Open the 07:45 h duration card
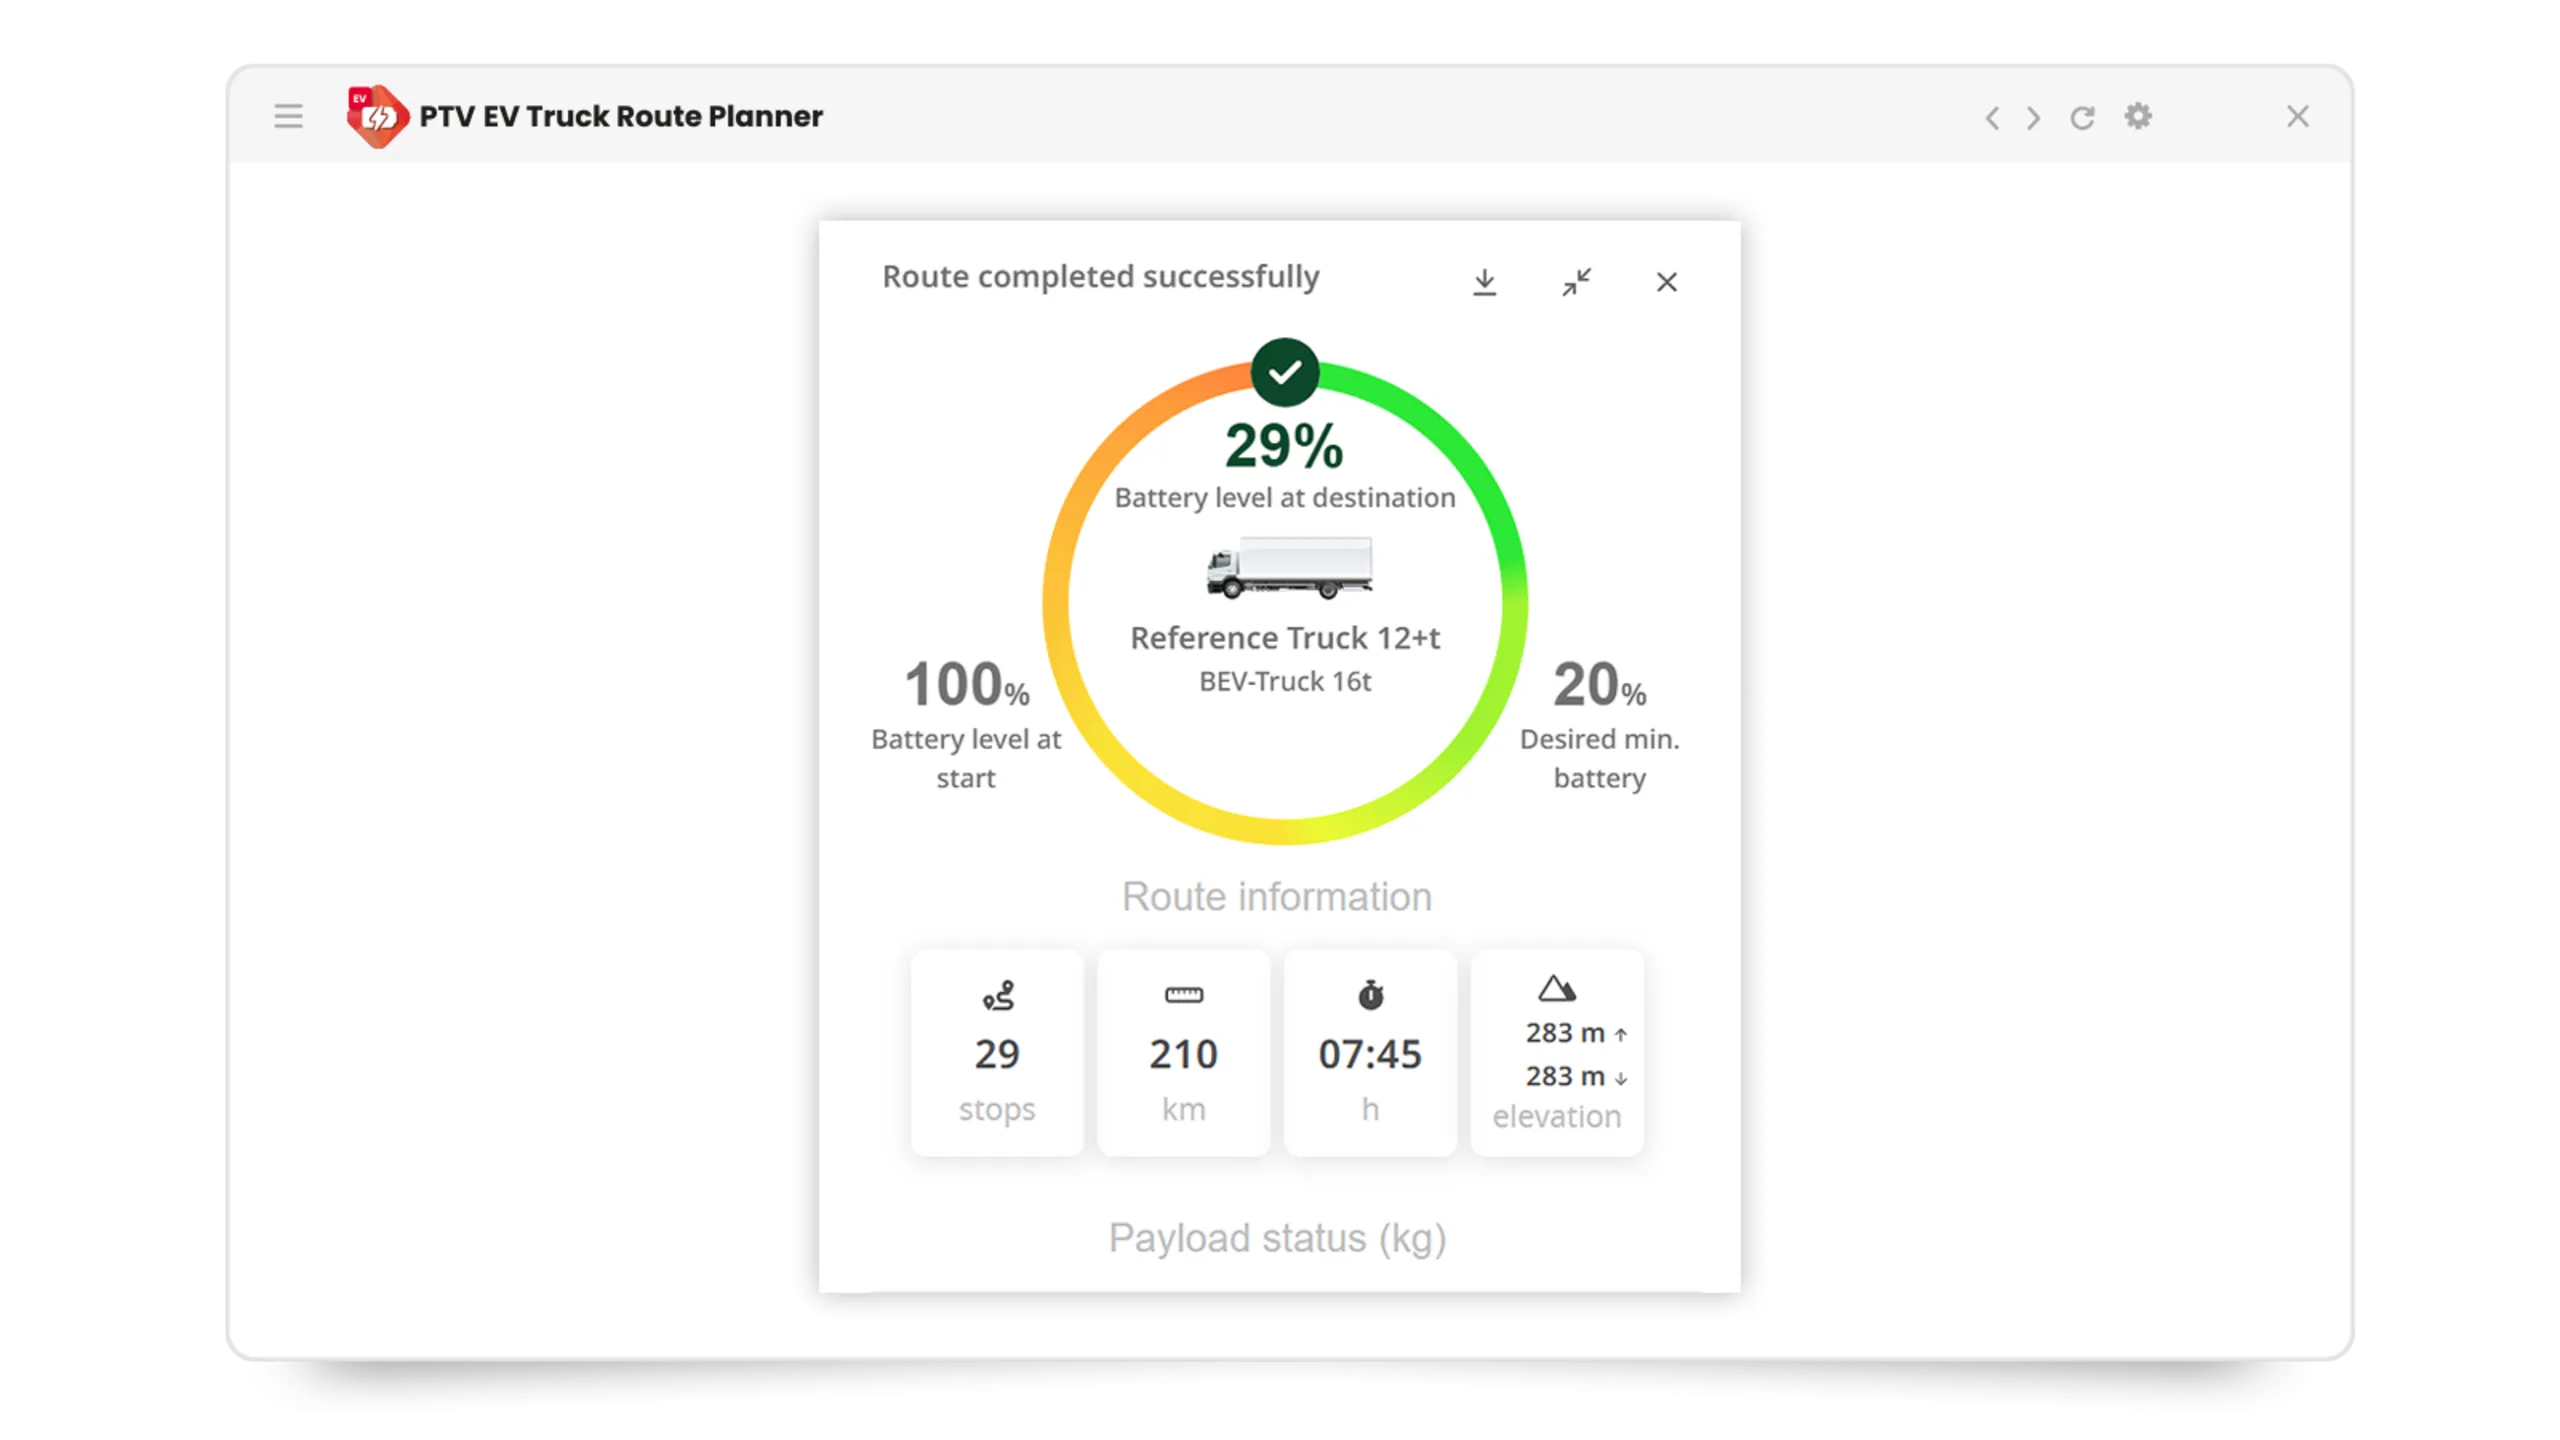Viewport: 2560px width, 1440px height. [x=1370, y=1053]
